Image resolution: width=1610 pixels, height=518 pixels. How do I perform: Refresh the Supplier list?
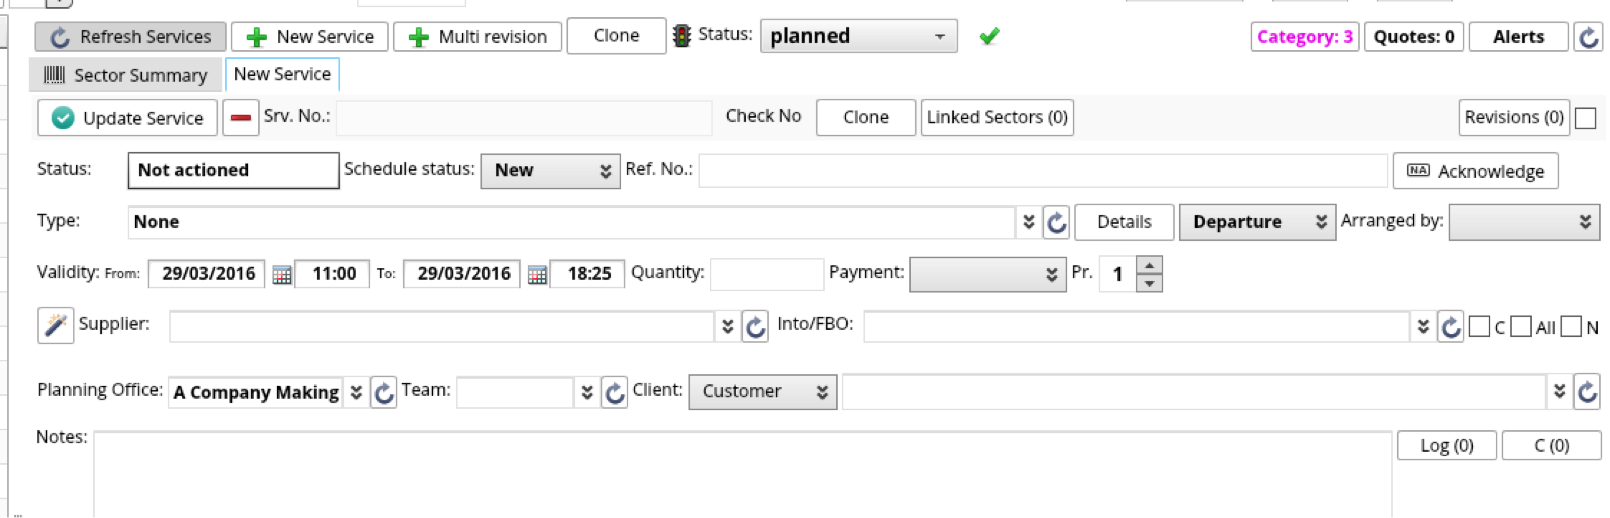[x=755, y=326]
